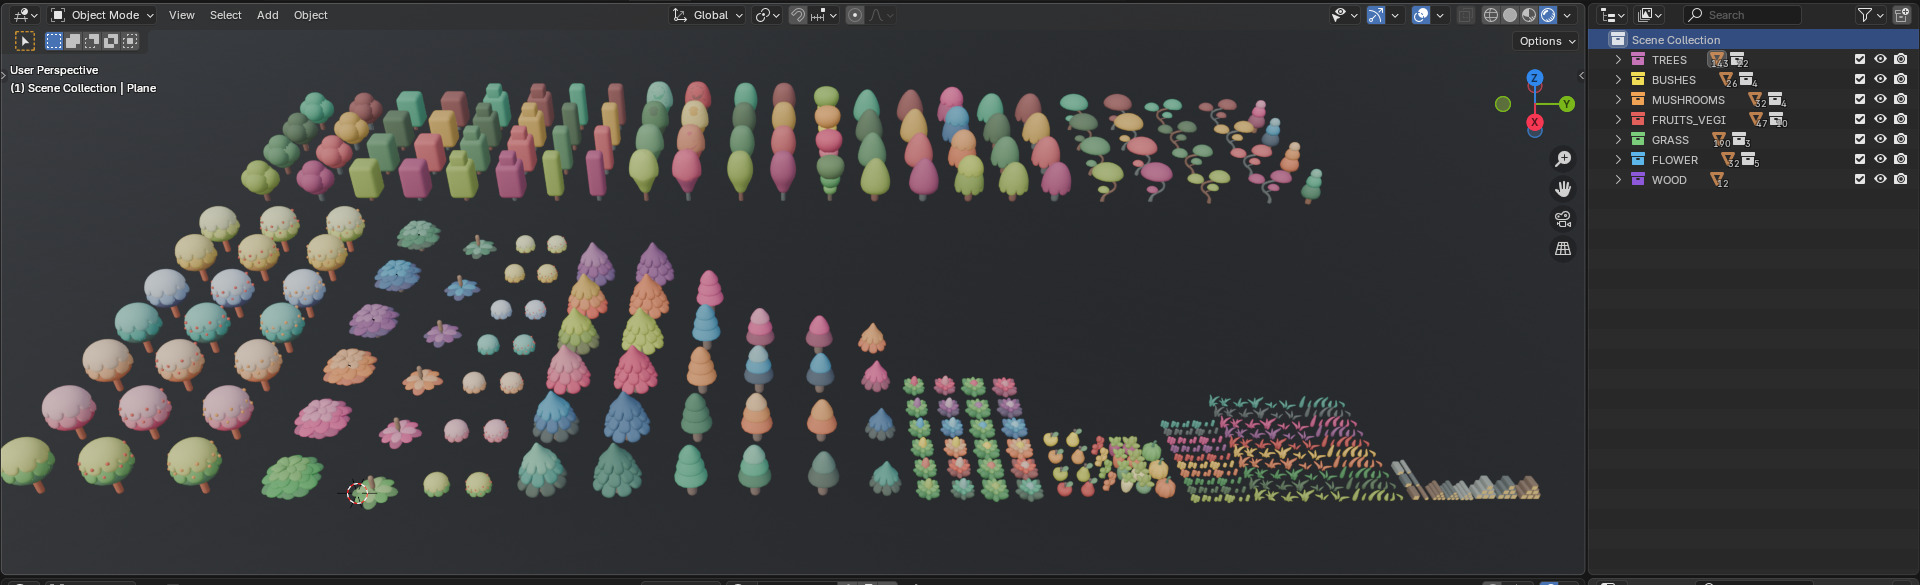Open the Object menu
This screenshot has height=585, width=1920.
click(x=311, y=15)
